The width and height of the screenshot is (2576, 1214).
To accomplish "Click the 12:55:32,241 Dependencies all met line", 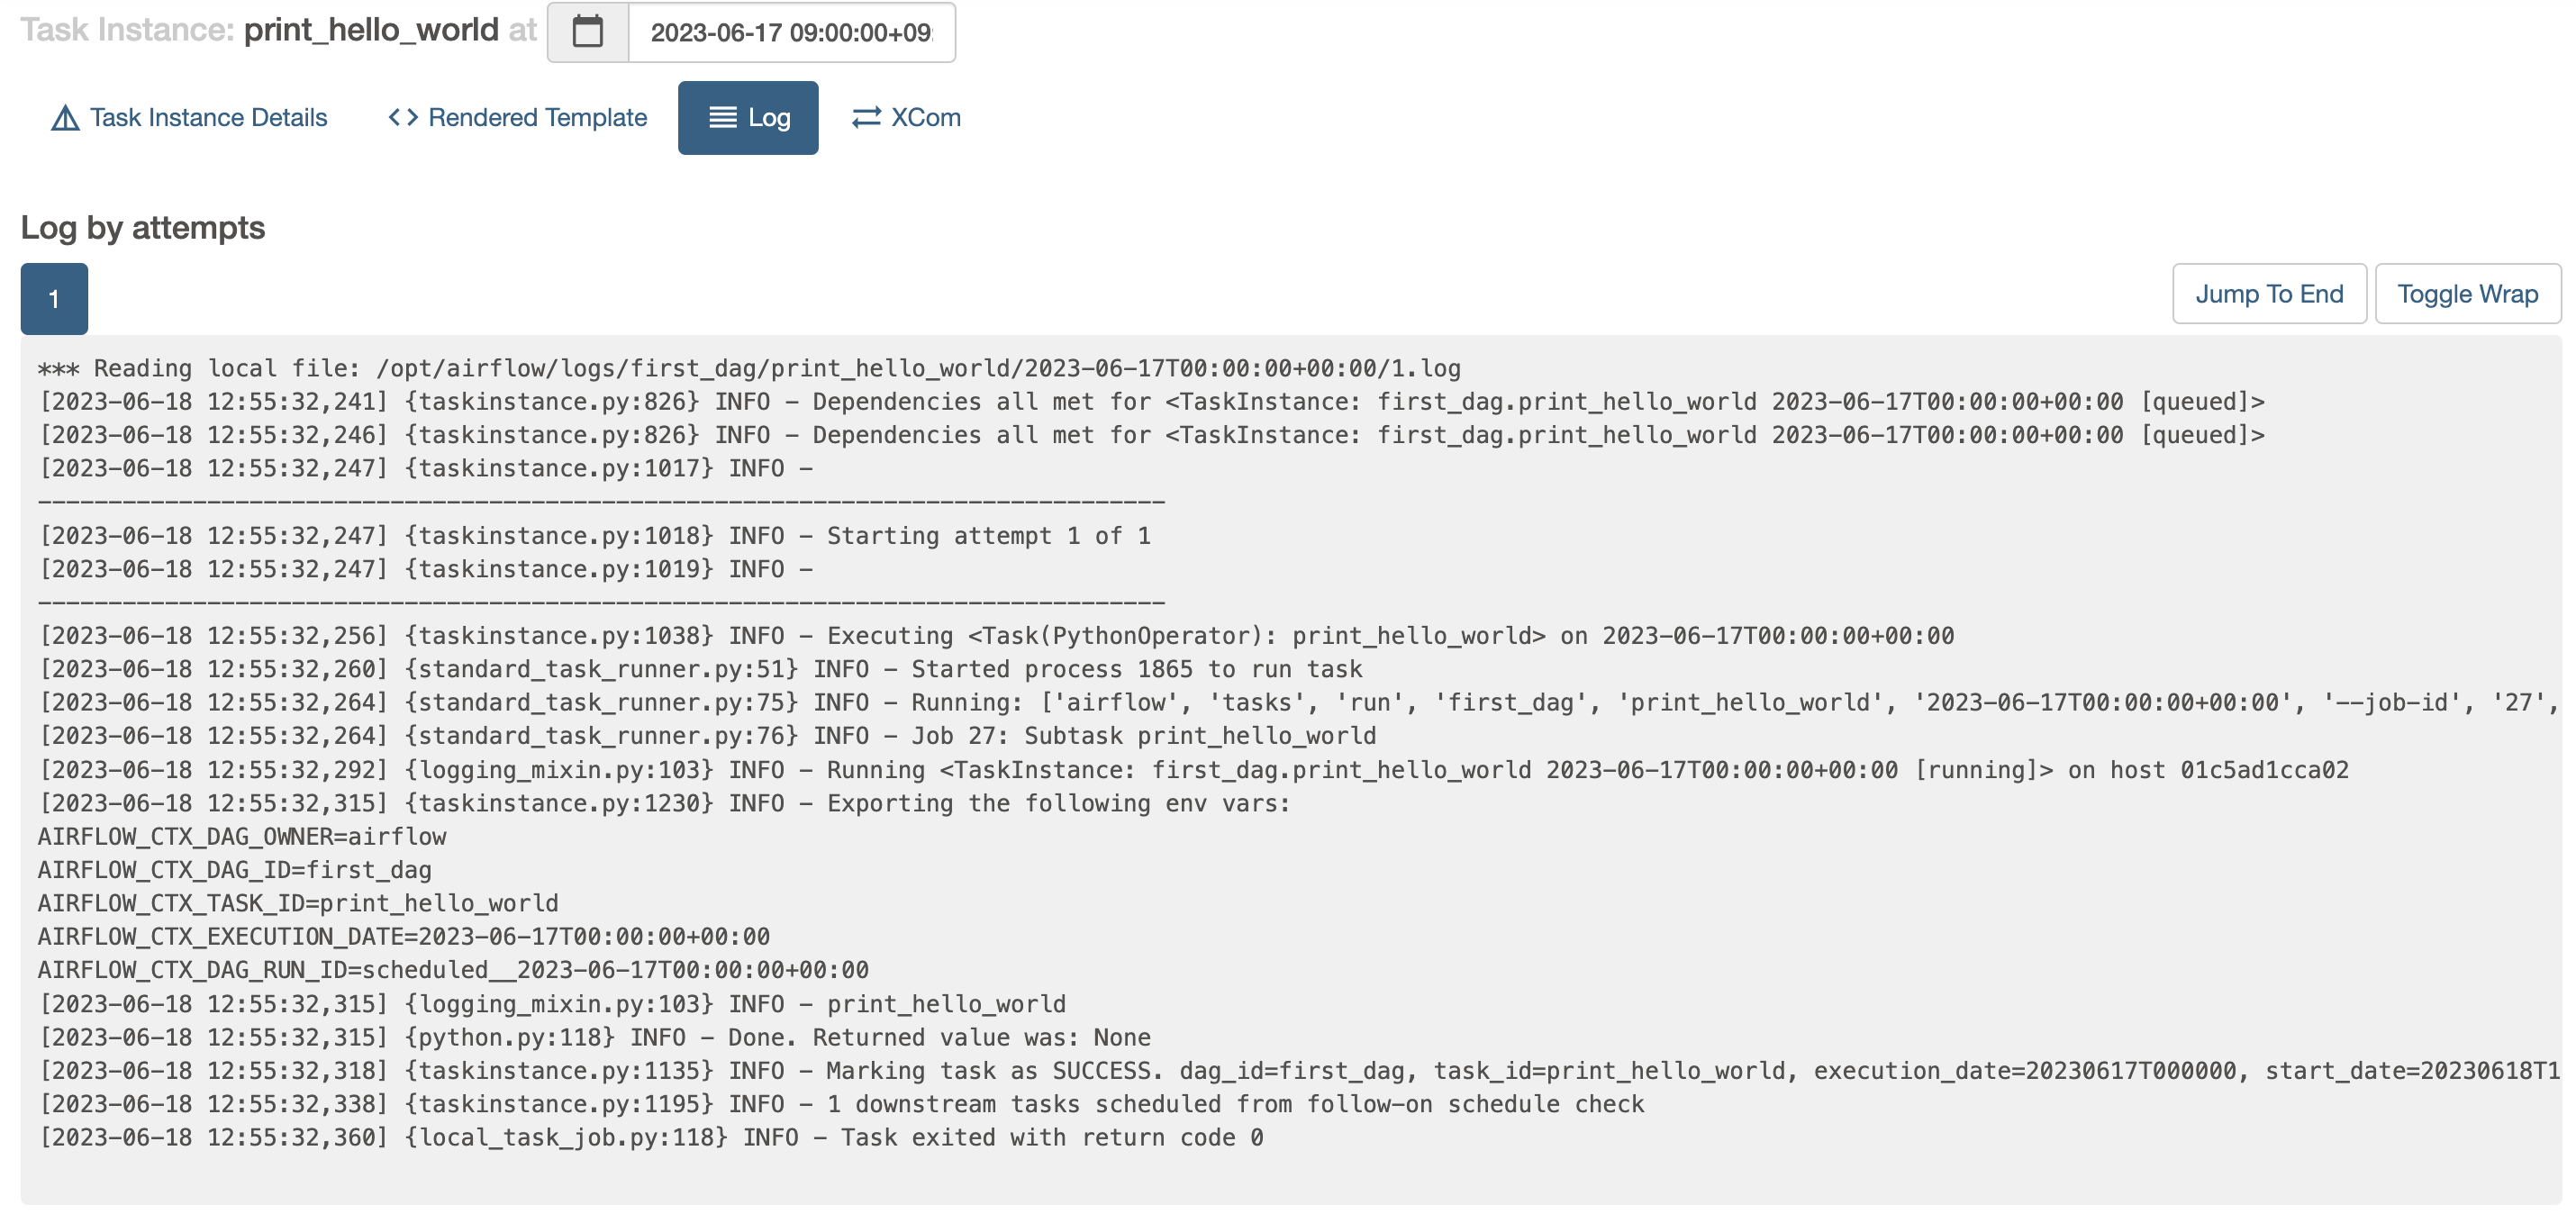I will click(1151, 402).
